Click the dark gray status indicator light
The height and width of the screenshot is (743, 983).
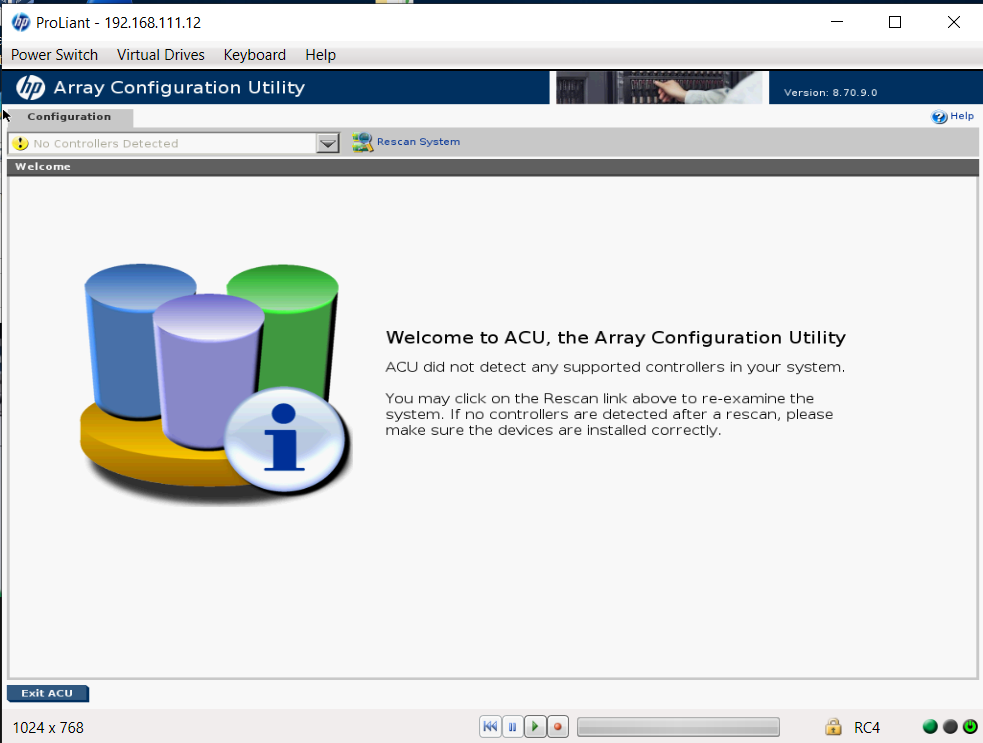coord(950,727)
